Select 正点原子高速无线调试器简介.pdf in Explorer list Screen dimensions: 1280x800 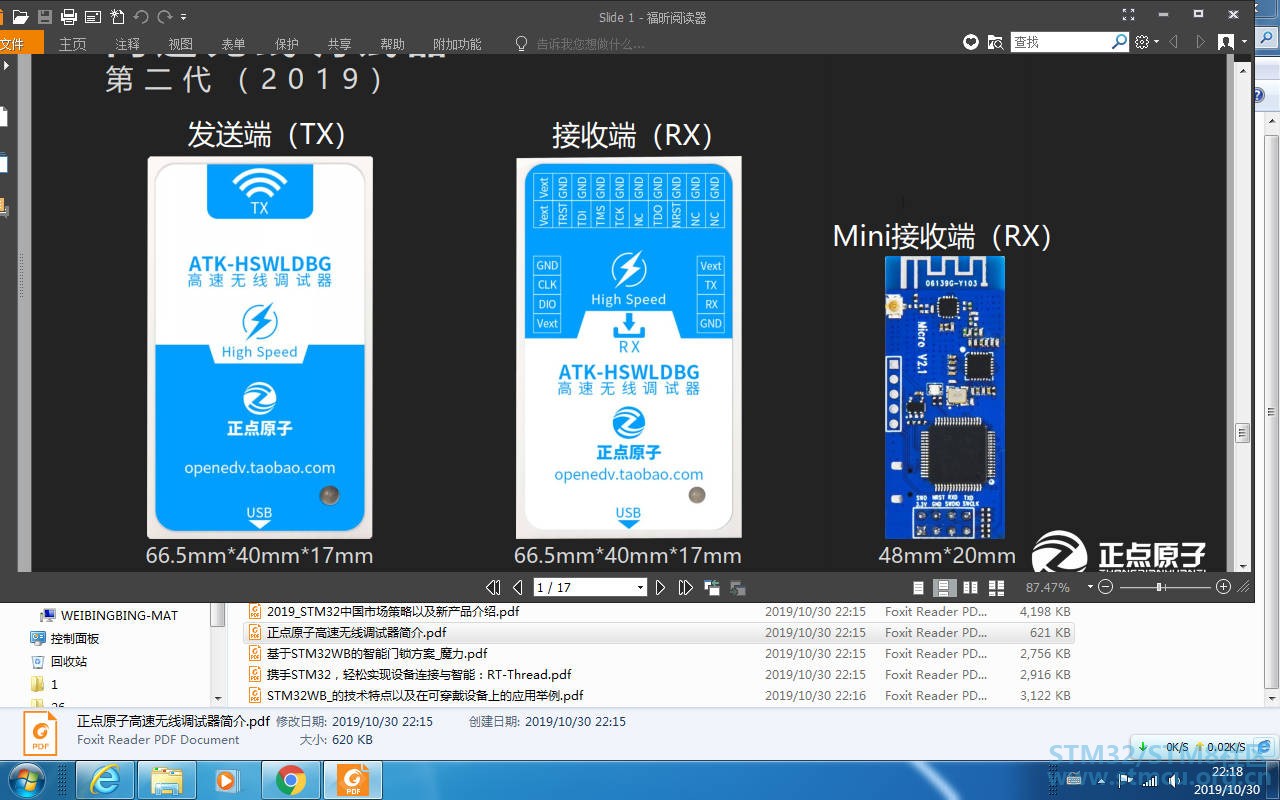click(x=356, y=632)
